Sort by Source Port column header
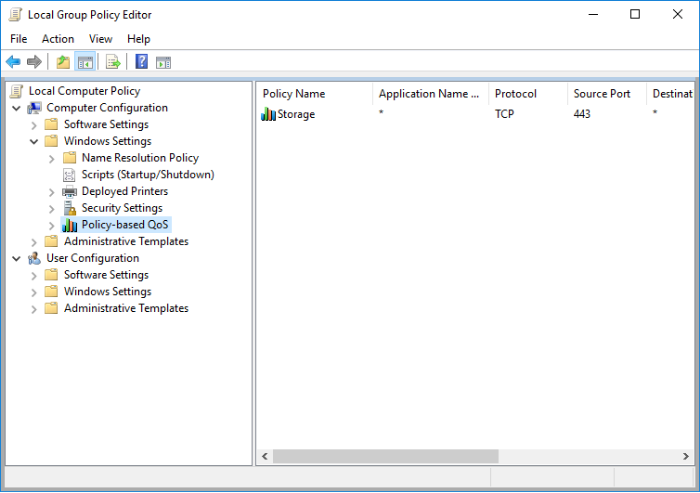 point(602,94)
